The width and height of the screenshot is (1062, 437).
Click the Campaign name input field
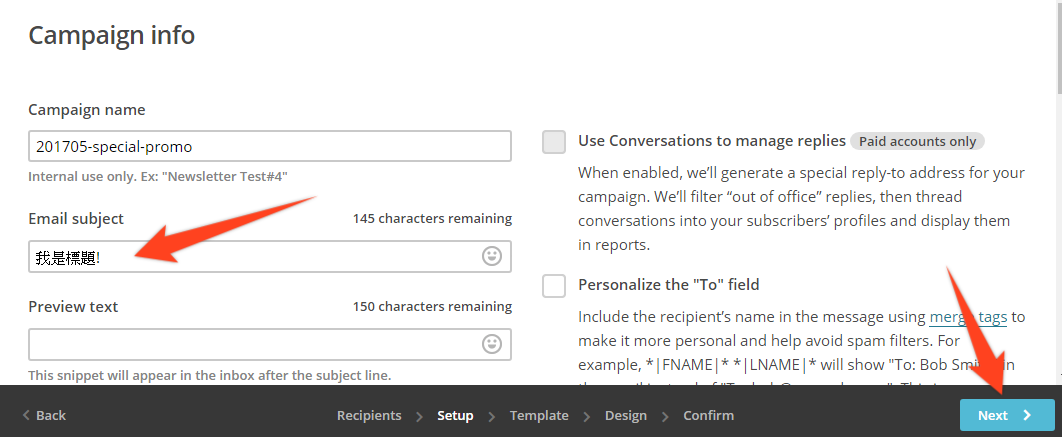click(270, 146)
